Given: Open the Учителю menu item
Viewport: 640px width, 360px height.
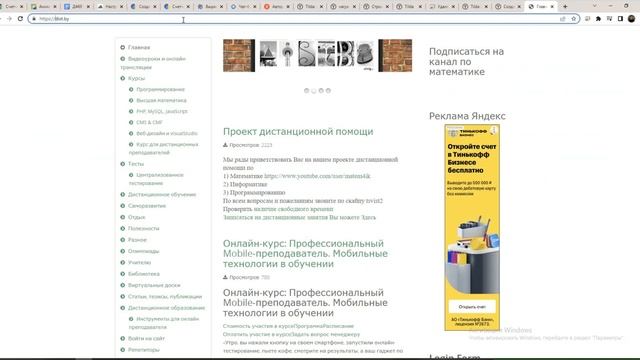Looking at the screenshot, I should pyautogui.click(x=140, y=262).
